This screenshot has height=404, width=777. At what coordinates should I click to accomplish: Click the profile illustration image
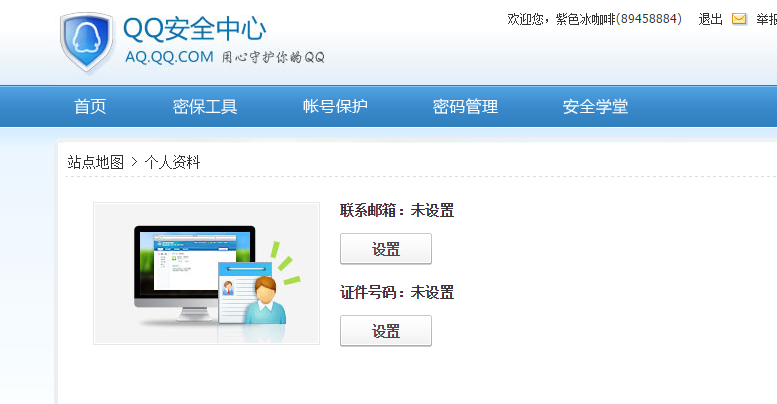(x=206, y=273)
